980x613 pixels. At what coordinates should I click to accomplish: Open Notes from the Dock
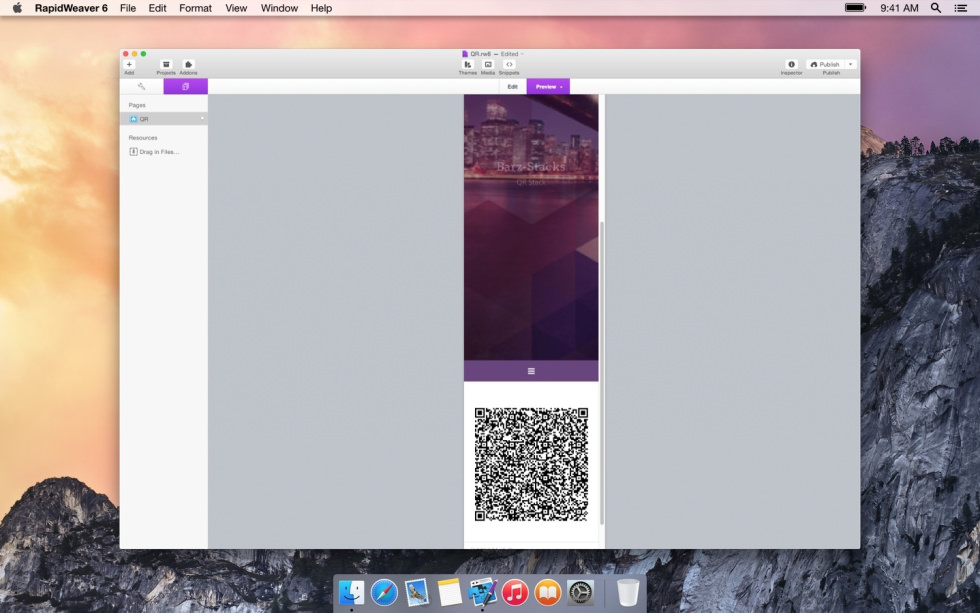click(x=449, y=592)
